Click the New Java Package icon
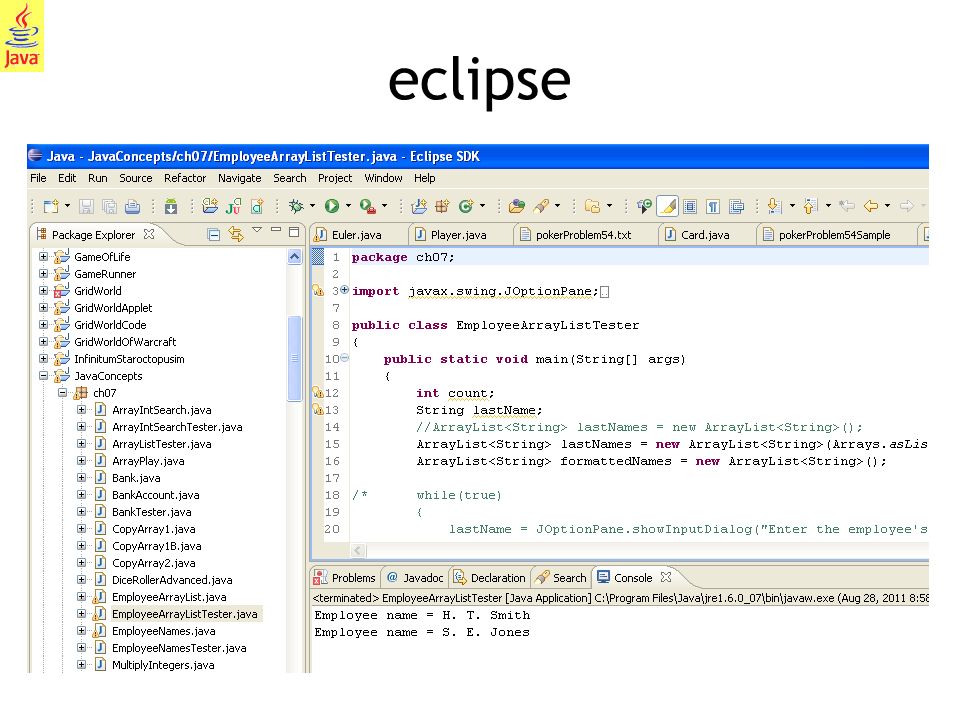The width and height of the screenshot is (960, 720). click(442, 206)
